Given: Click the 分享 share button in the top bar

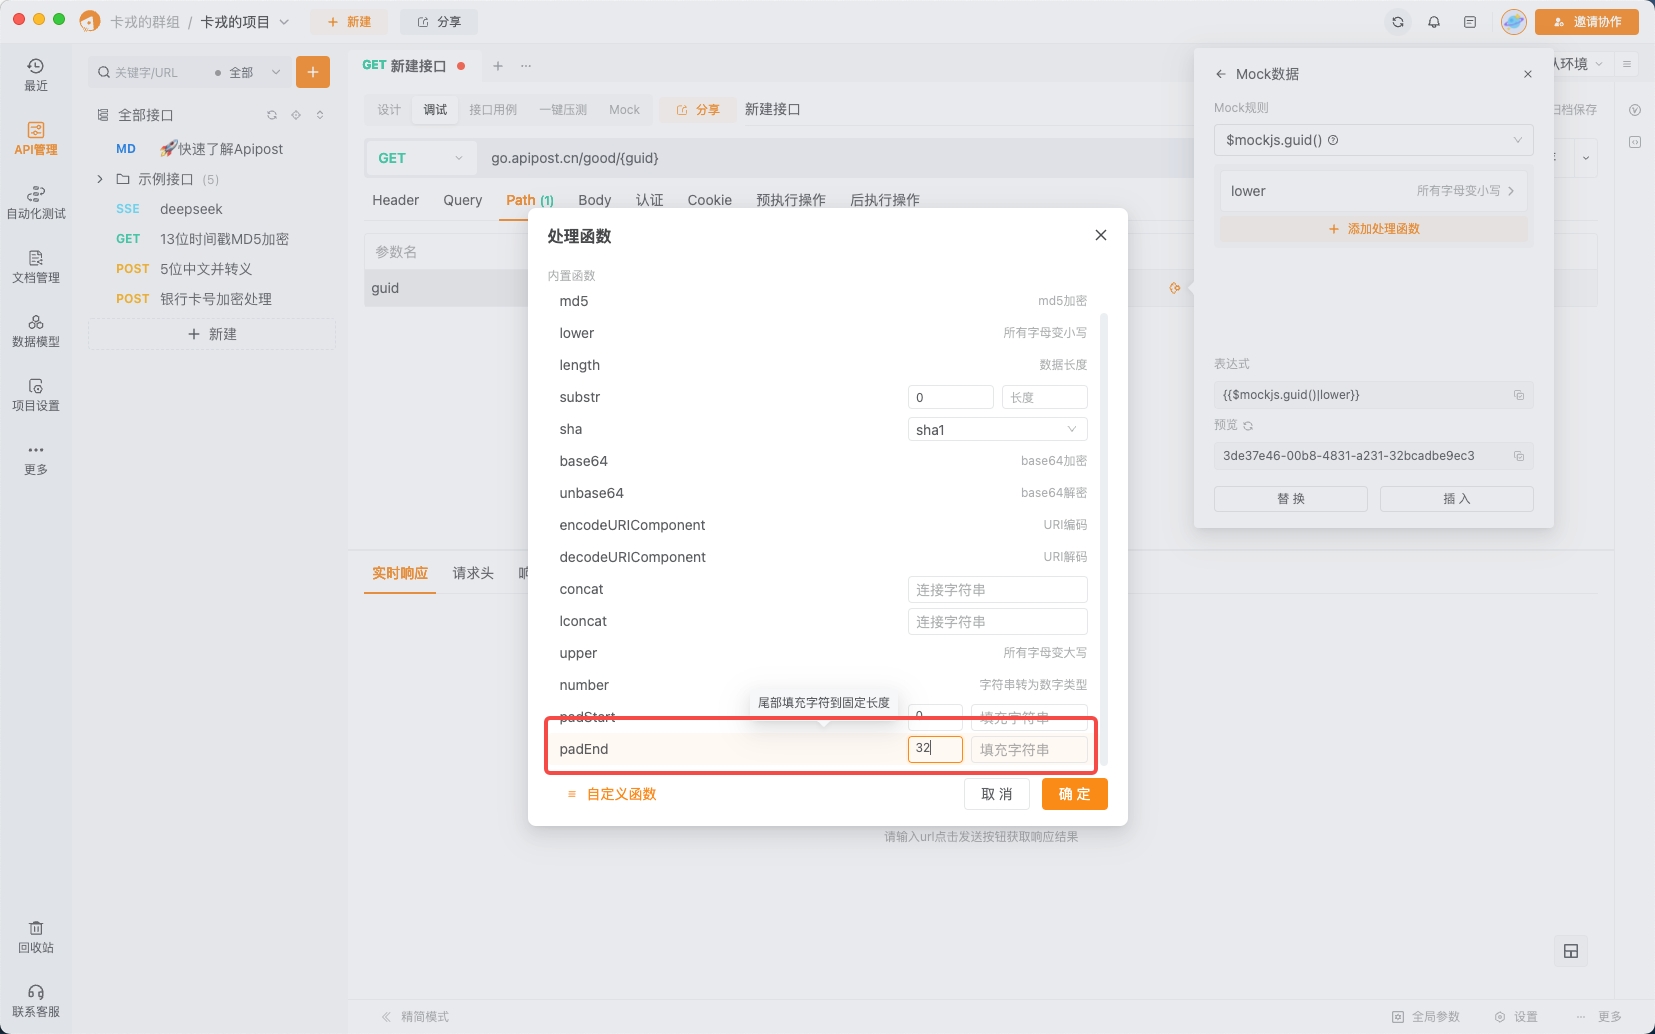Looking at the screenshot, I should 439,22.
